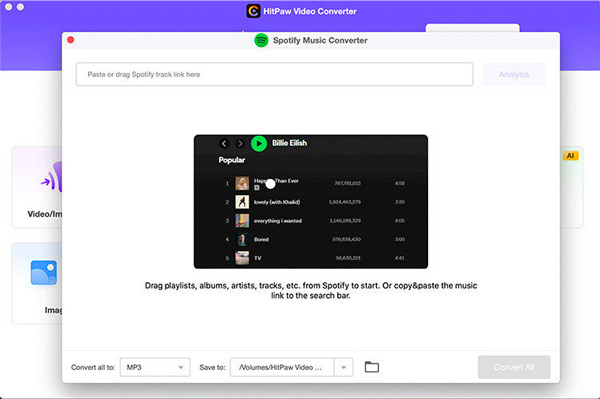600x399 pixels.
Task: Open the Image tool card icon
Action: [44, 272]
